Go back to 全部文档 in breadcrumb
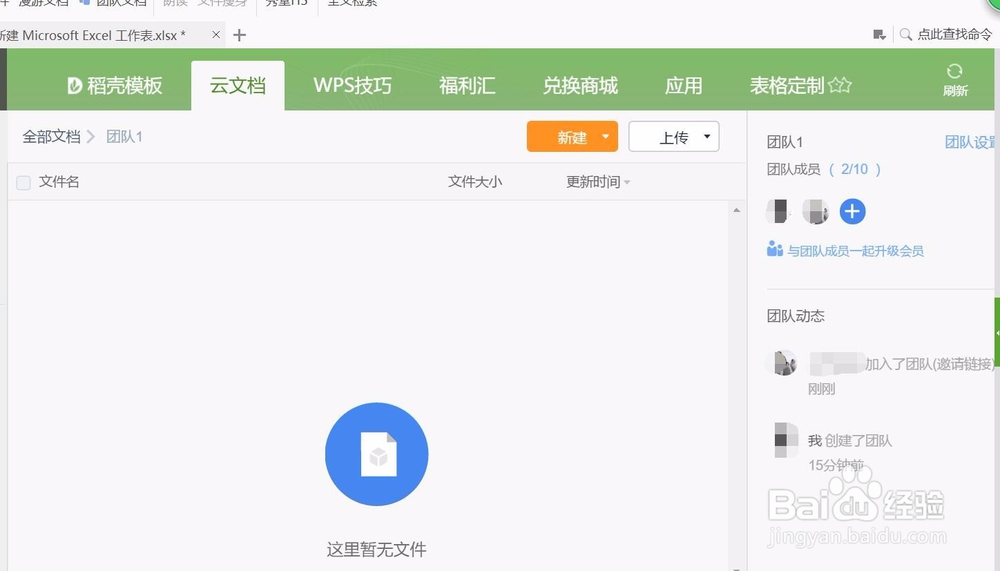 (51, 137)
